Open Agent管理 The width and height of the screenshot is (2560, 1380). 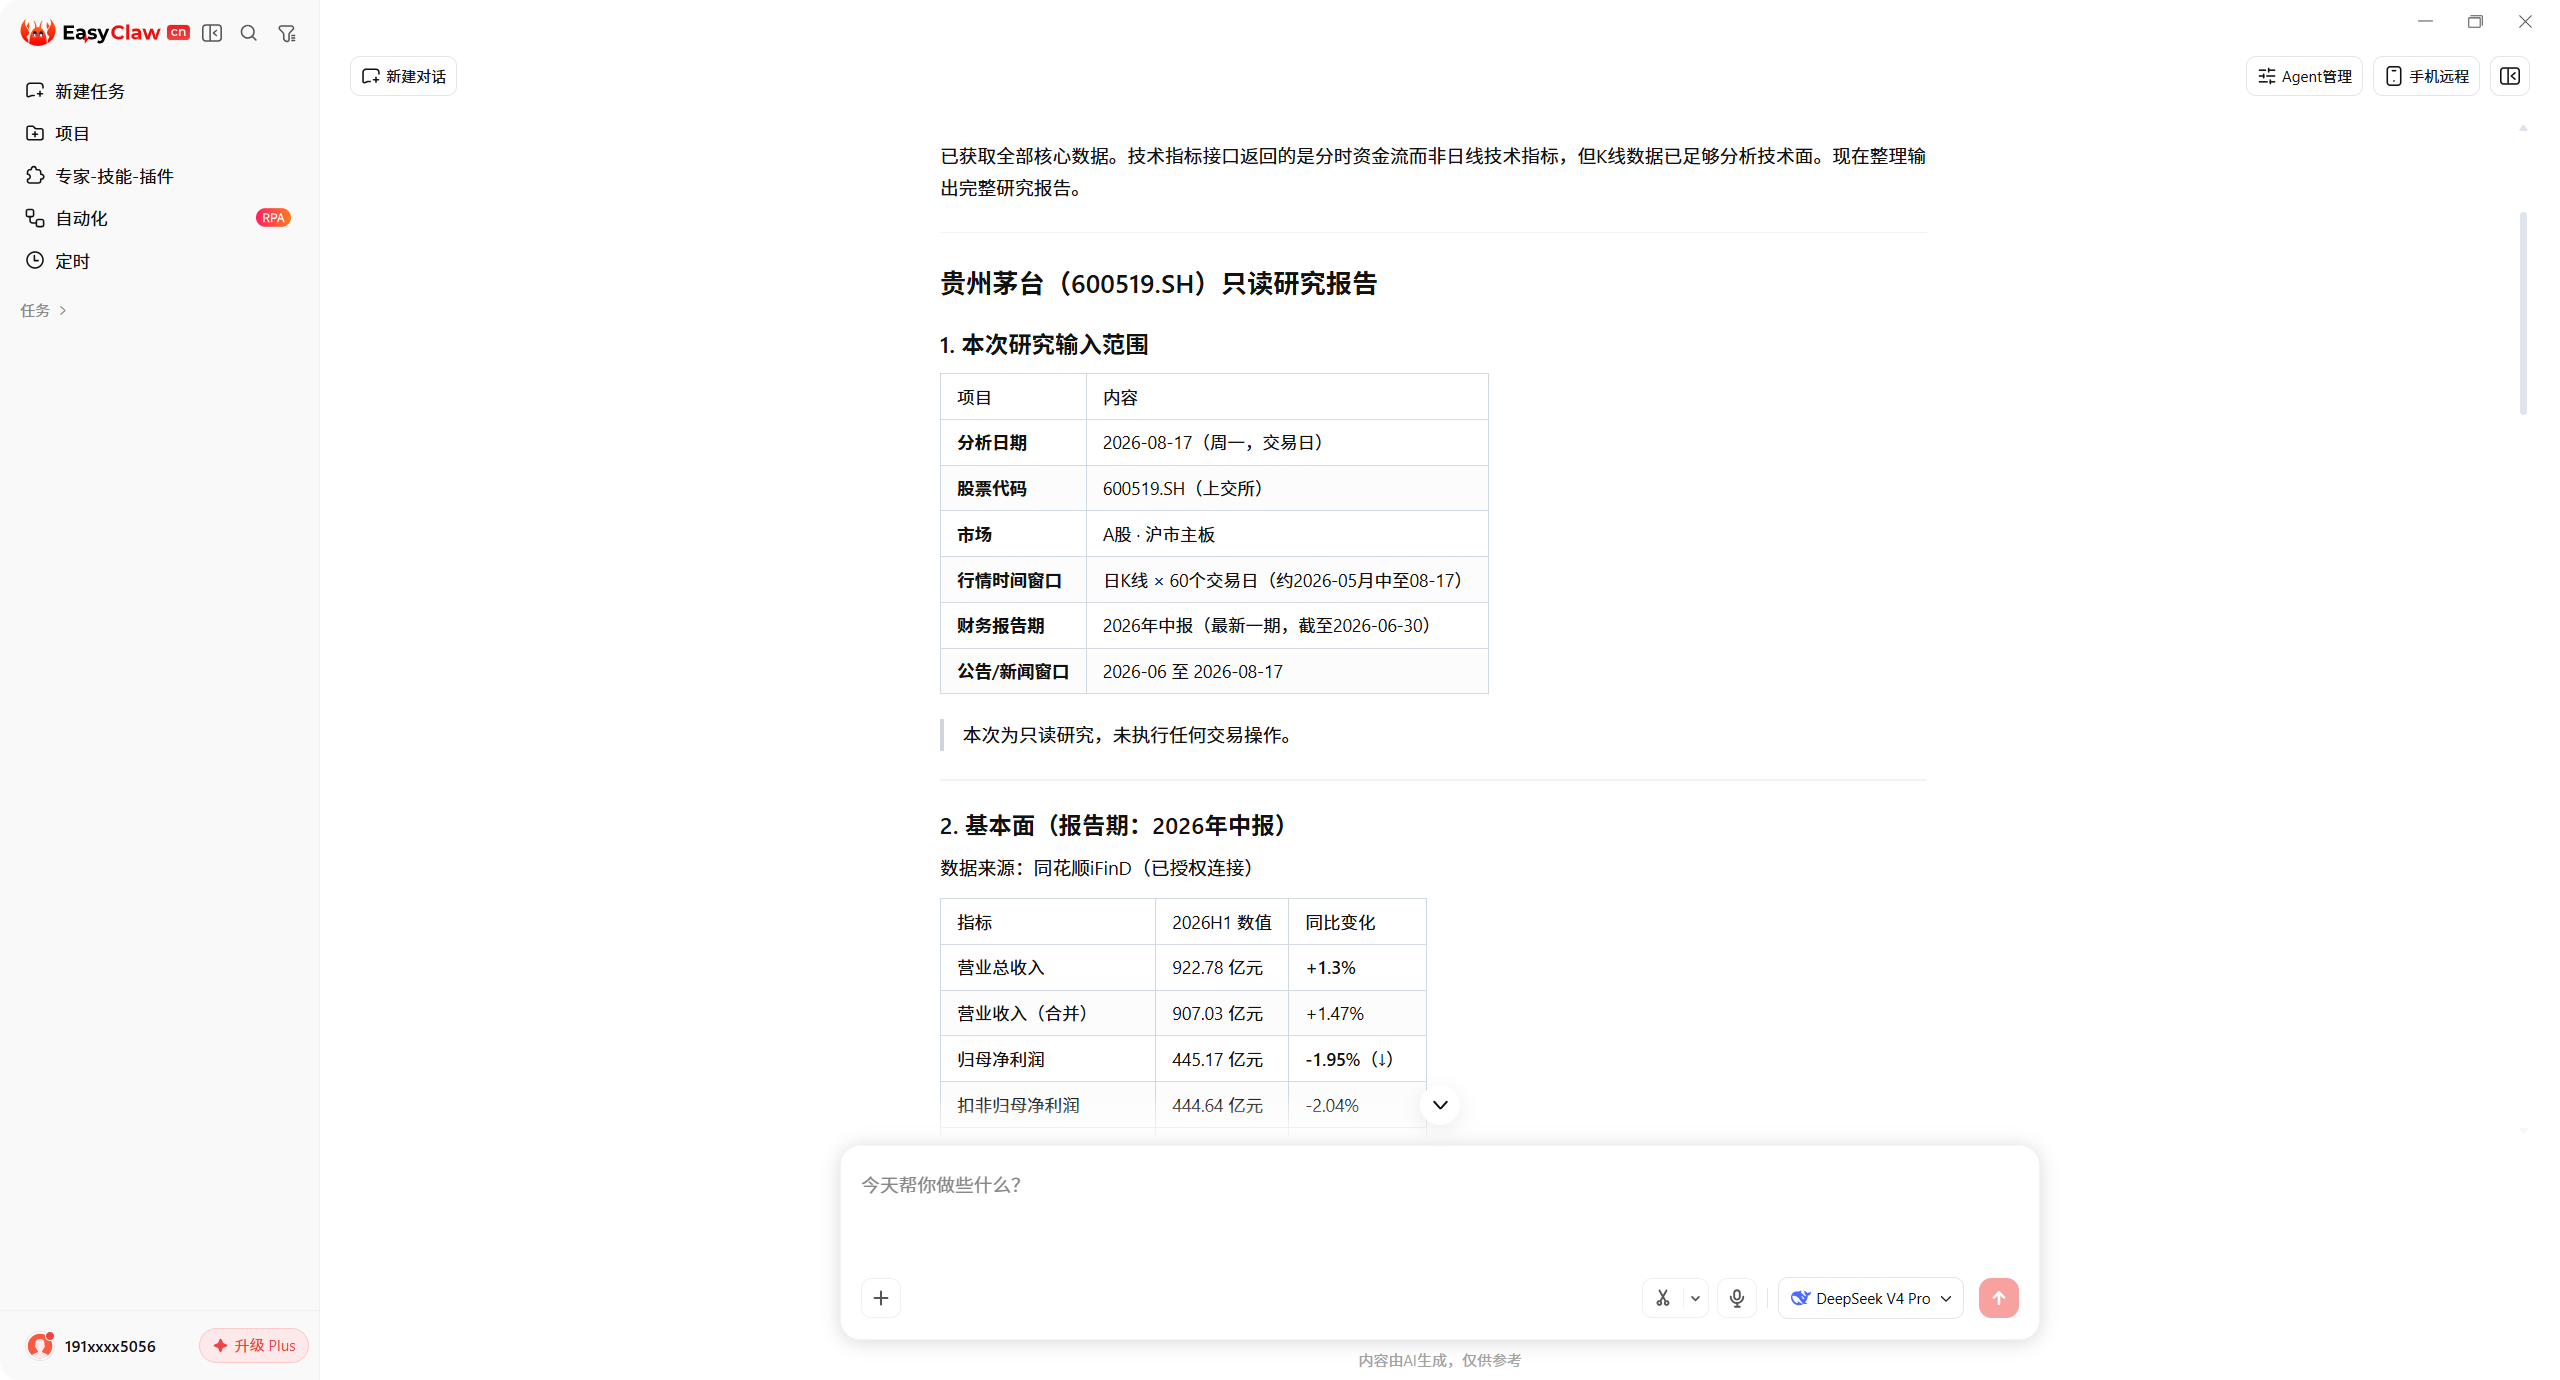click(x=2304, y=76)
